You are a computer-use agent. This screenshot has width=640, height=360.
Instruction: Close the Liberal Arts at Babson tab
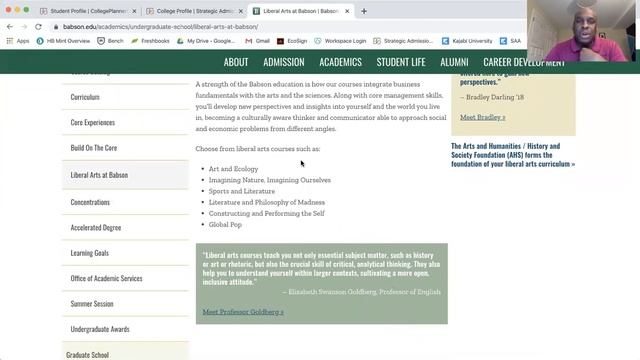[347, 11]
